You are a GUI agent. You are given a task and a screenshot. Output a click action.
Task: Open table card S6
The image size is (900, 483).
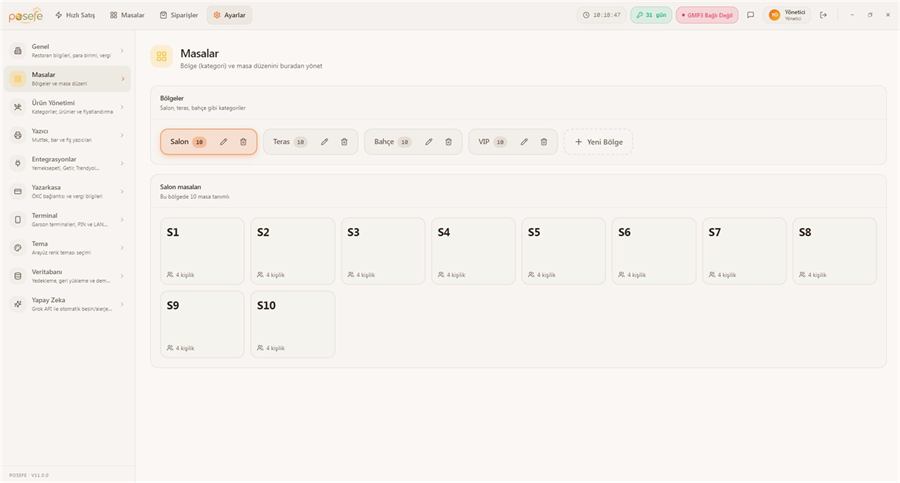coord(654,251)
